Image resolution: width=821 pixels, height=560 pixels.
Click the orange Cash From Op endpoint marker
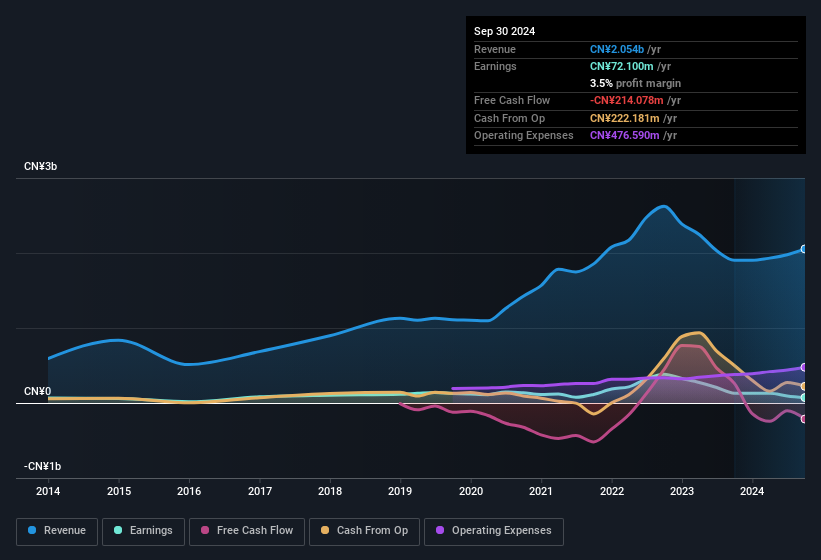pos(804,386)
